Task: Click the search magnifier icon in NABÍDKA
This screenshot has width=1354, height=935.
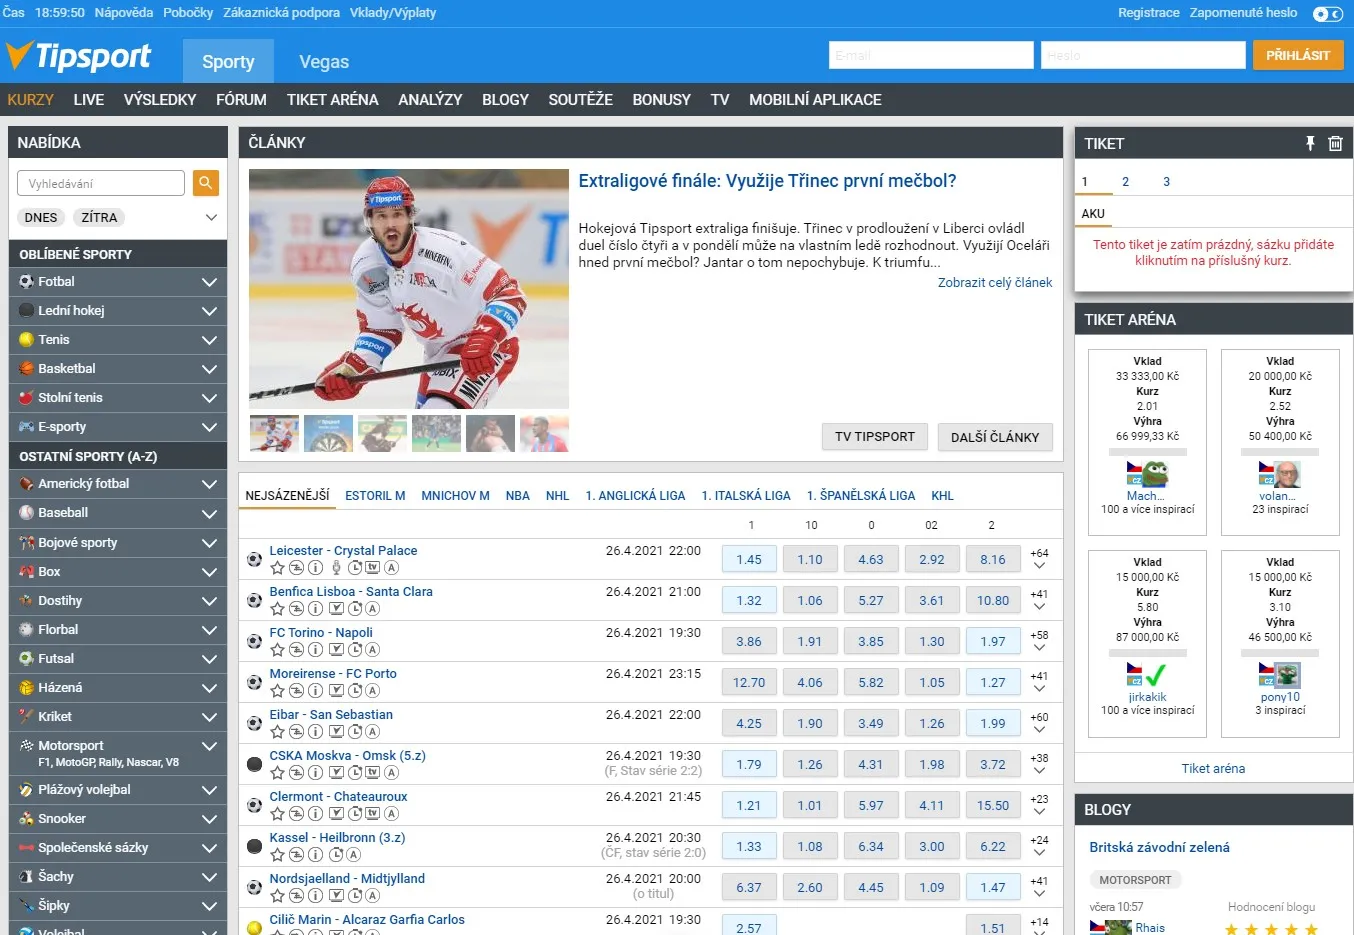Action: tap(205, 183)
